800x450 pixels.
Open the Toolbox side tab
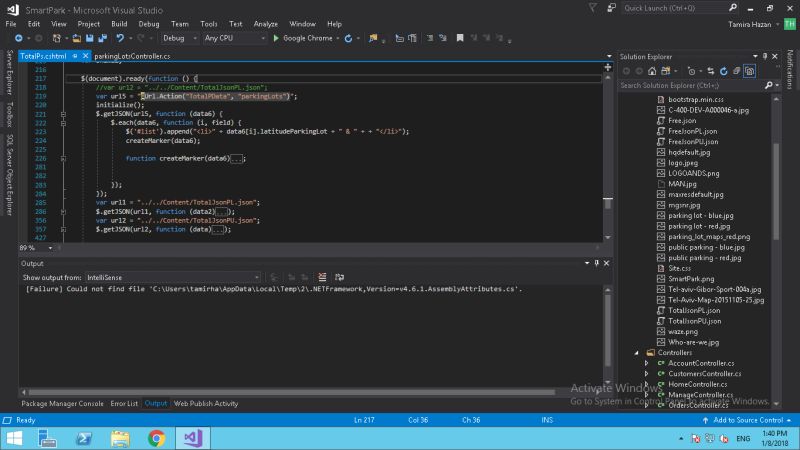tap(9, 114)
